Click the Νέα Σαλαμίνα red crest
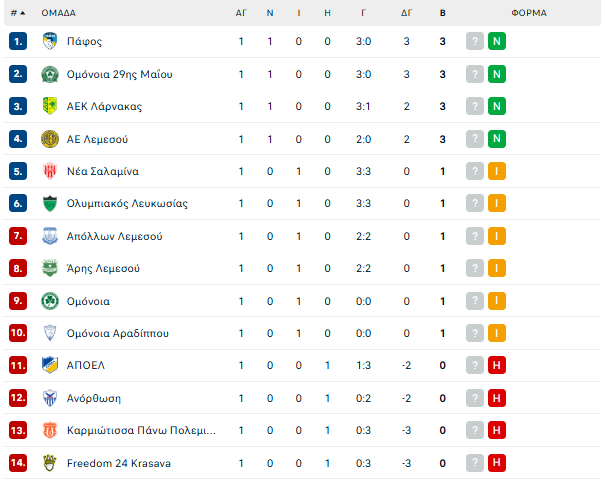The height and width of the screenshot is (483, 607). click(50, 171)
